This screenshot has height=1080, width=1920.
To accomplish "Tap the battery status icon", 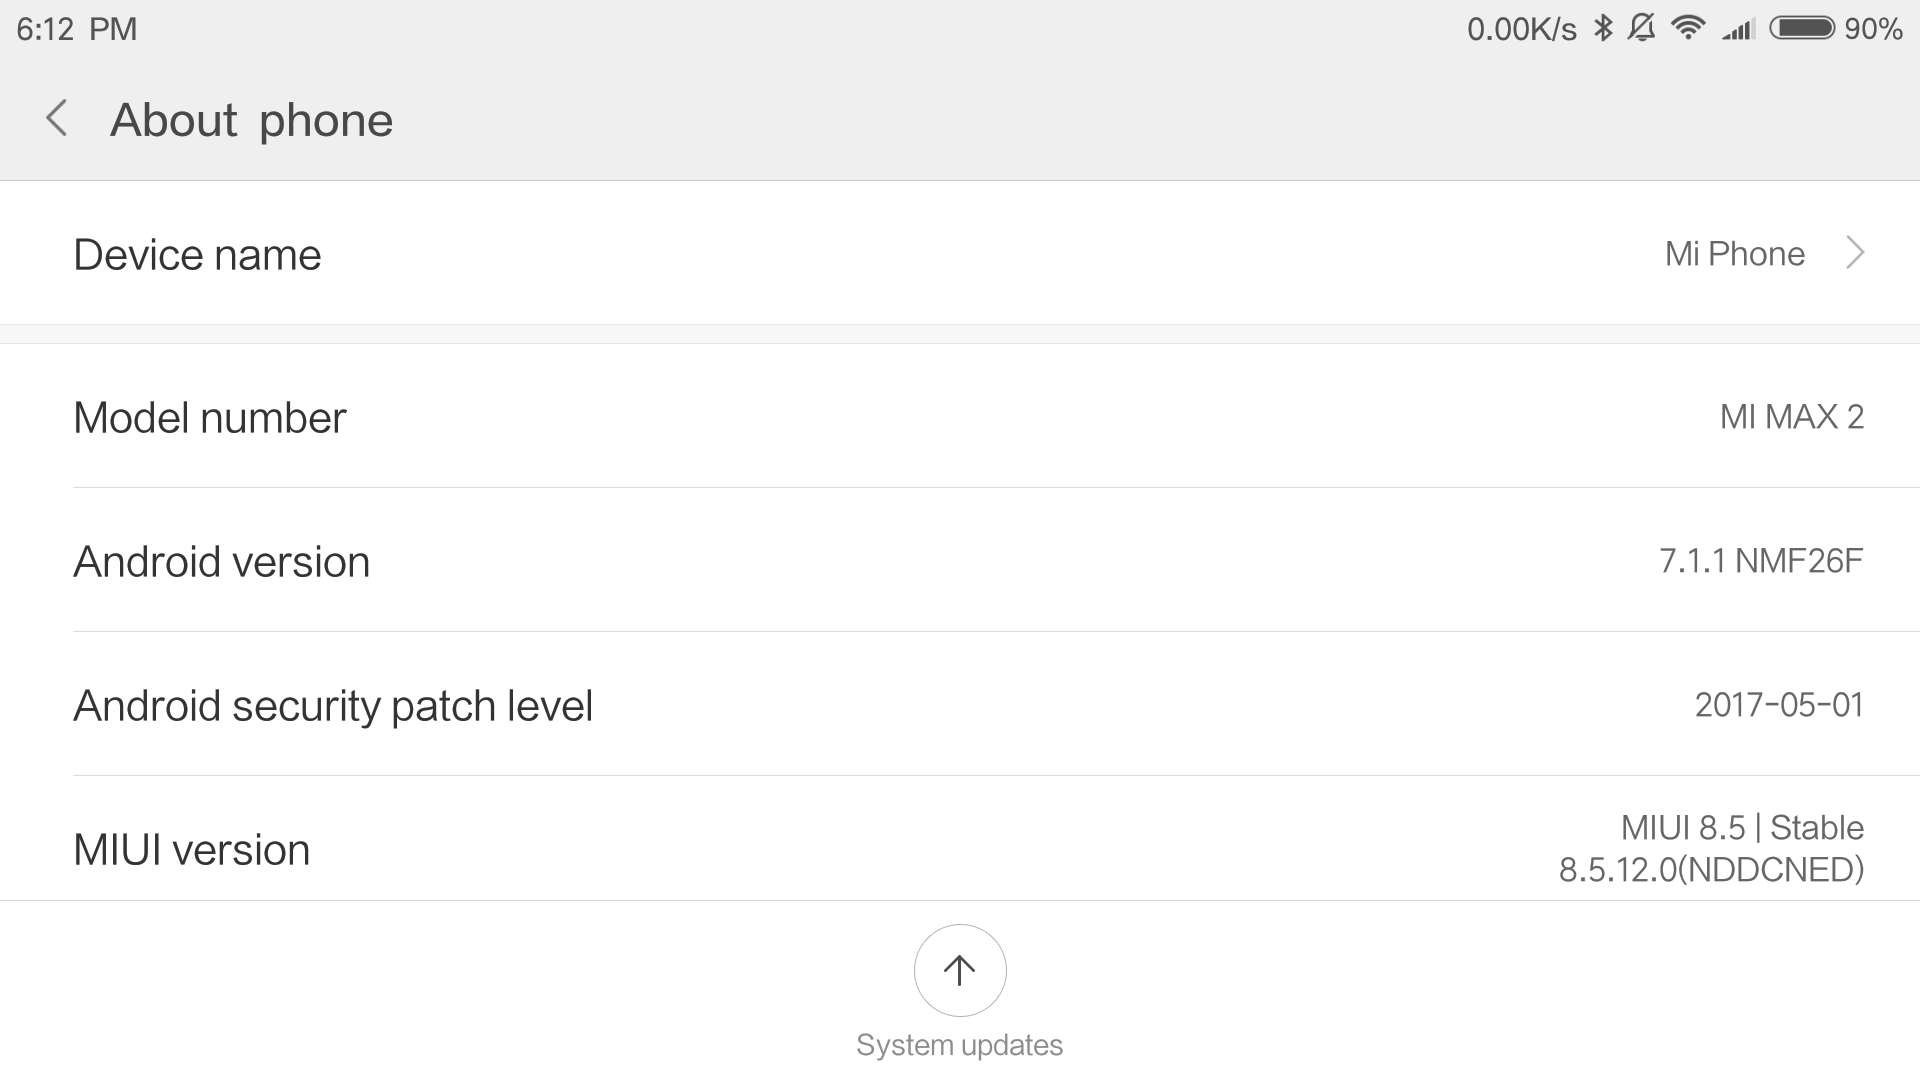I will (1802, 28).
